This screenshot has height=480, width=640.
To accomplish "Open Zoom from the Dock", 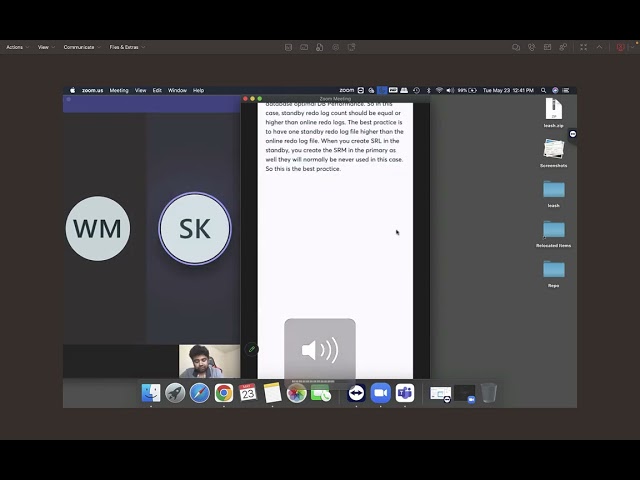I will [x=380, y=393].
